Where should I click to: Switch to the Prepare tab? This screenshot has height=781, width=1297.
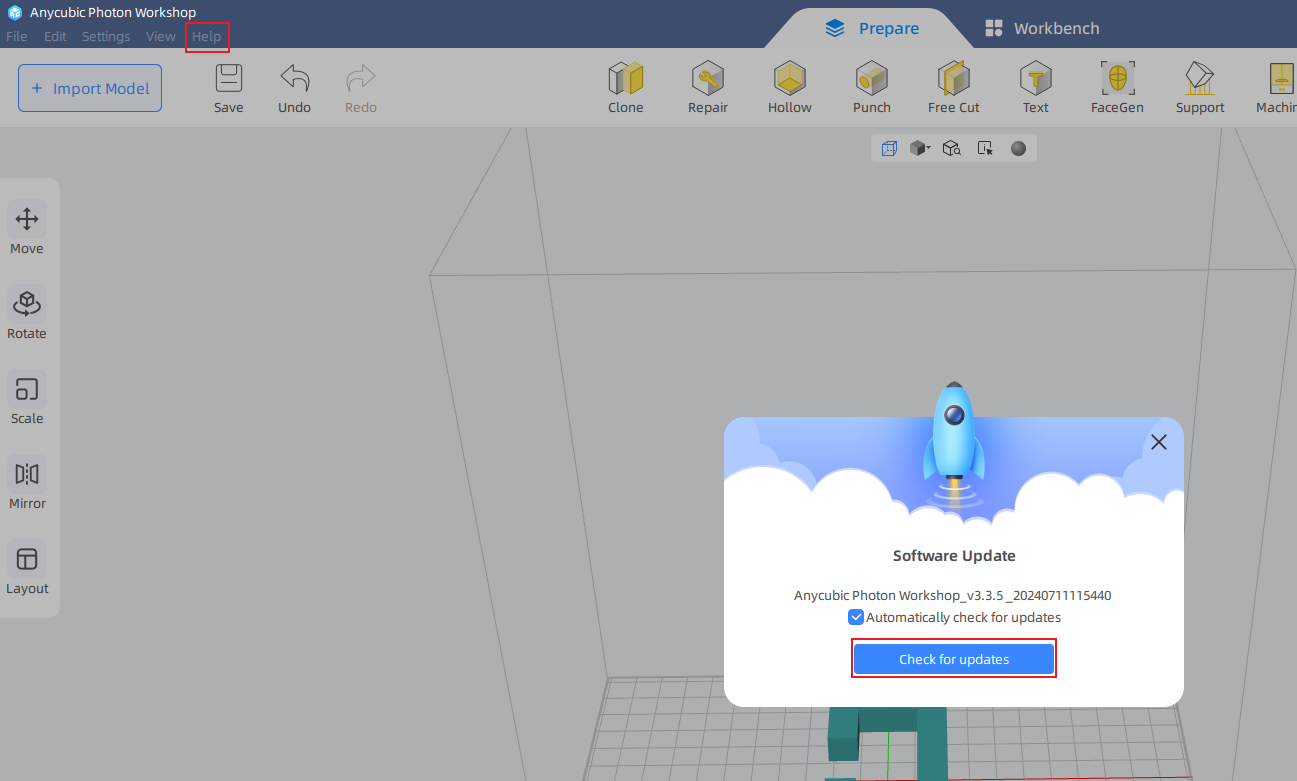click(x=871, y=28)
